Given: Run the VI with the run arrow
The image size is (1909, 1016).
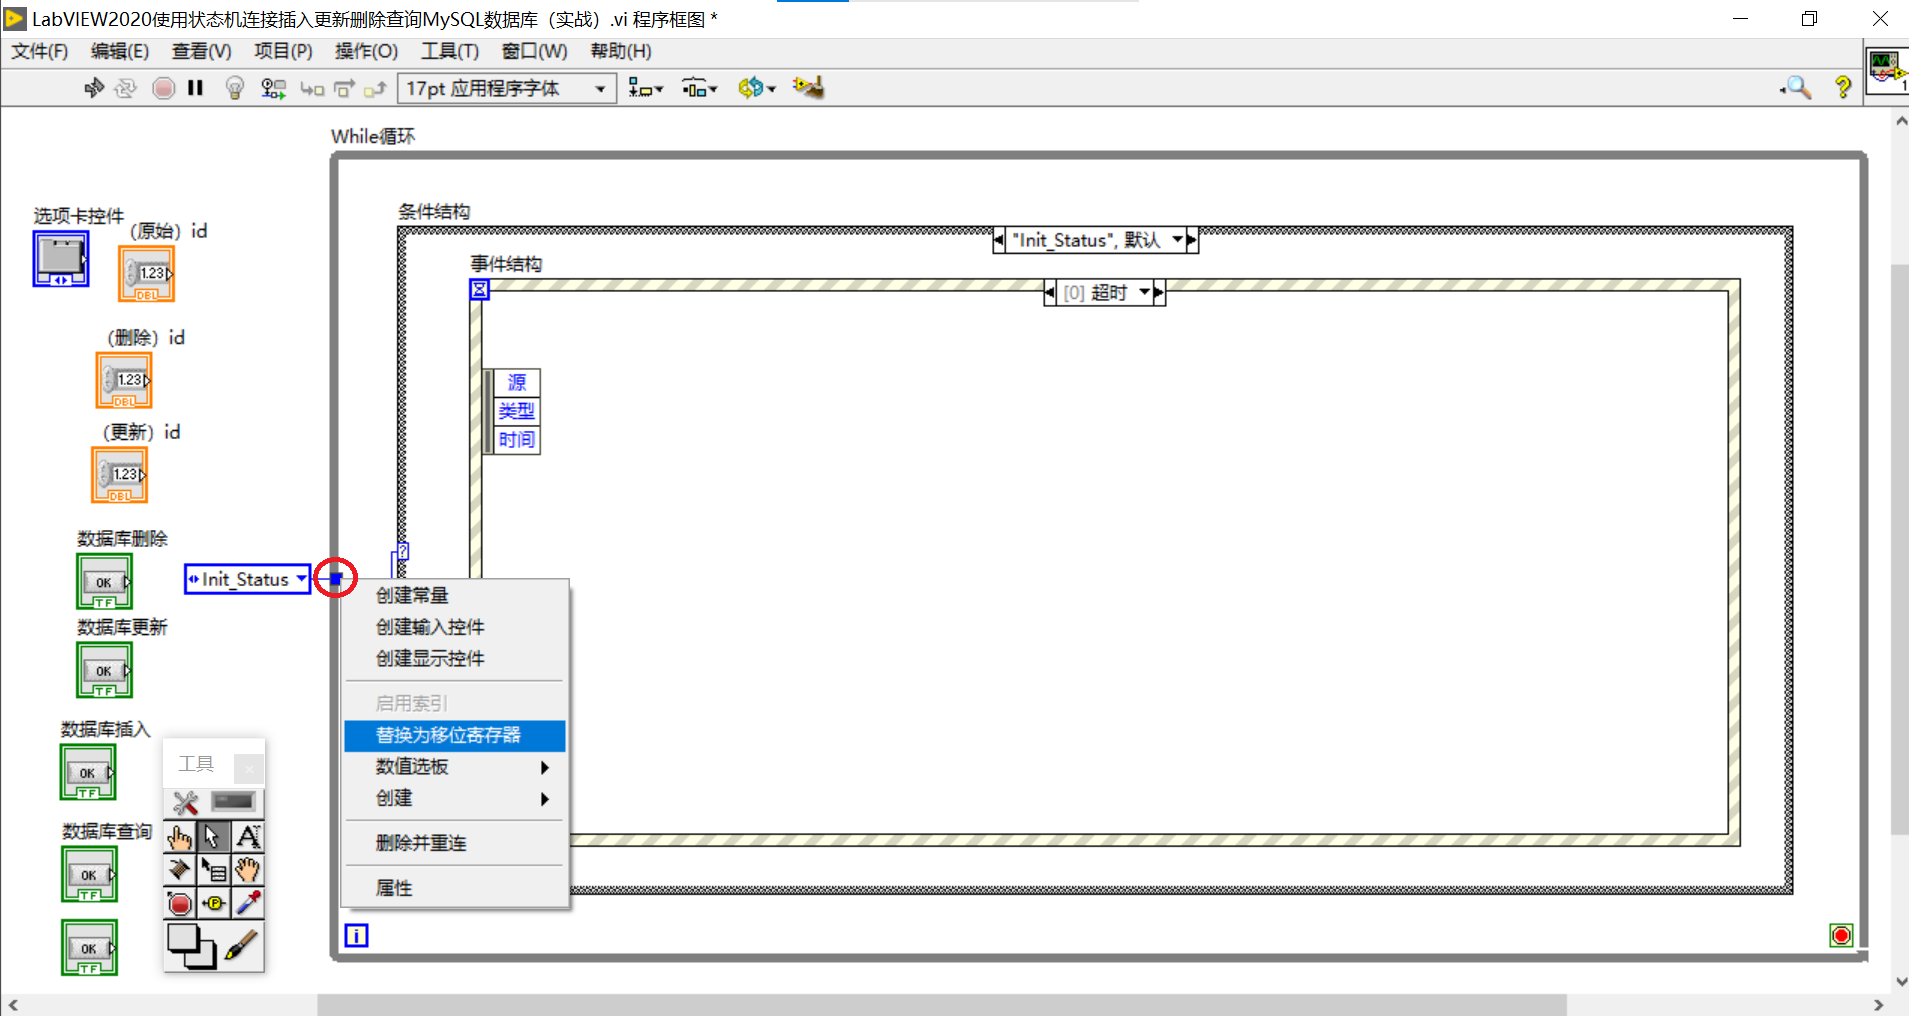Looking at the screenshot, I should [x=93, y=87].
